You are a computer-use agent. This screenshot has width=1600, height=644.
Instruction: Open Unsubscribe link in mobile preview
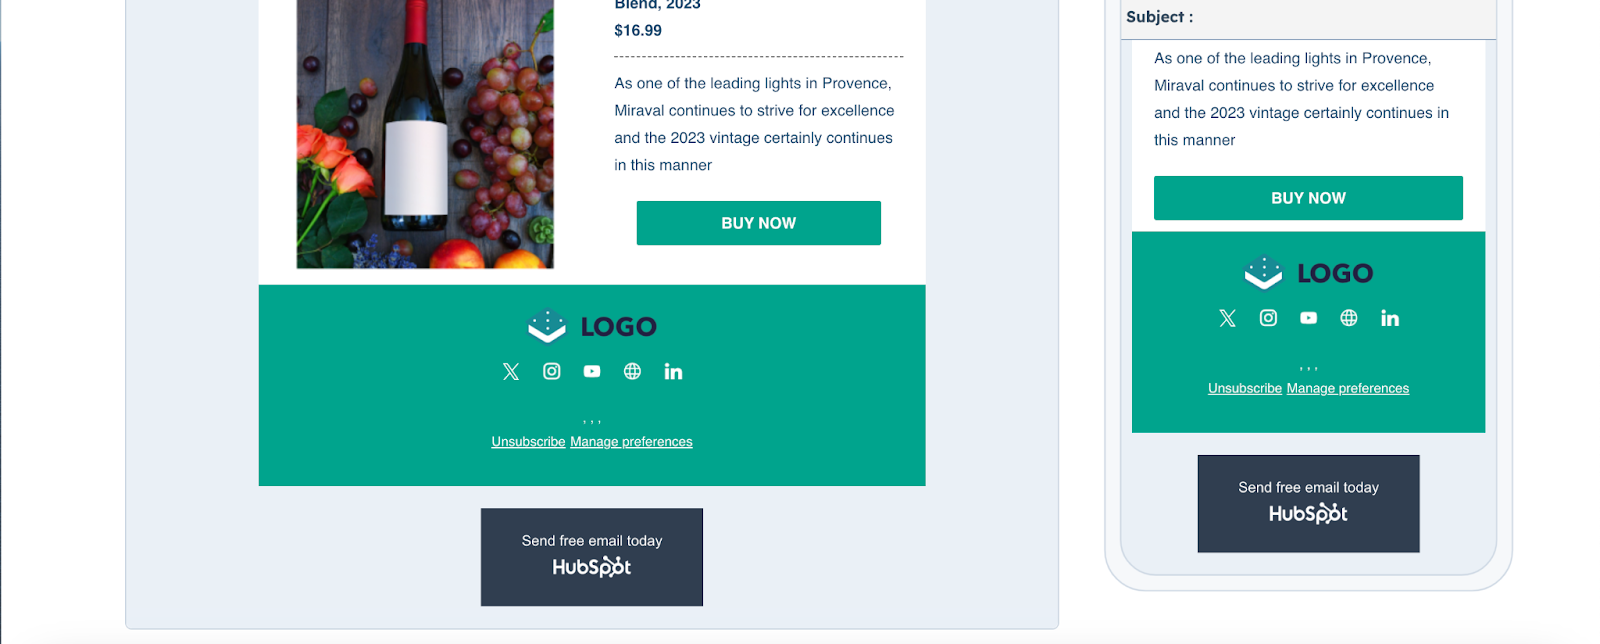tap(1244, 388)
